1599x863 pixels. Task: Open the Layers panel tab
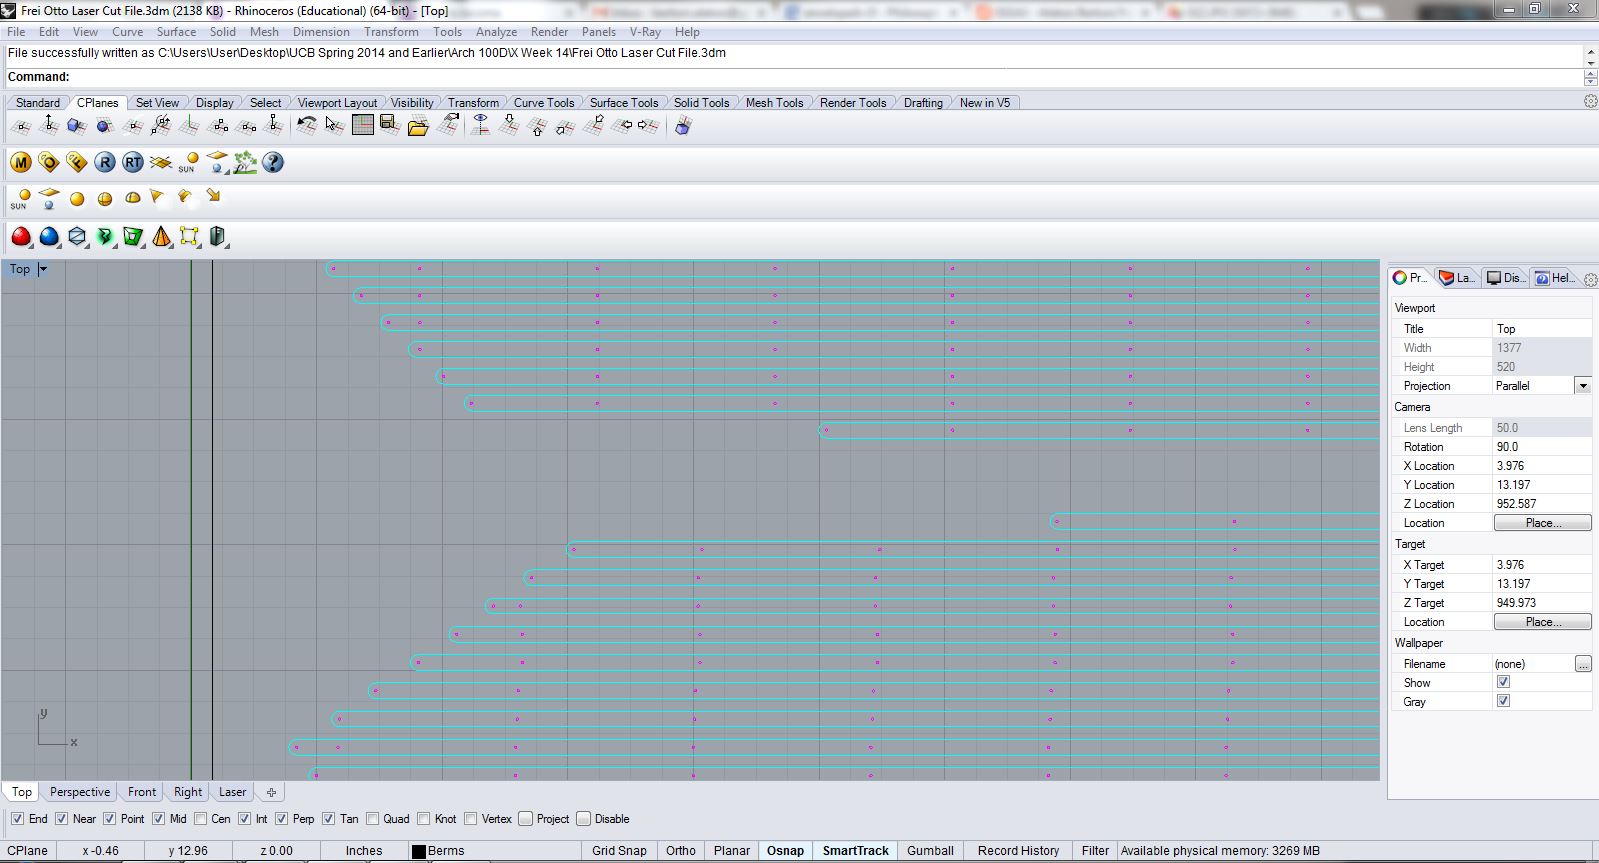(x=1457, y=278)
